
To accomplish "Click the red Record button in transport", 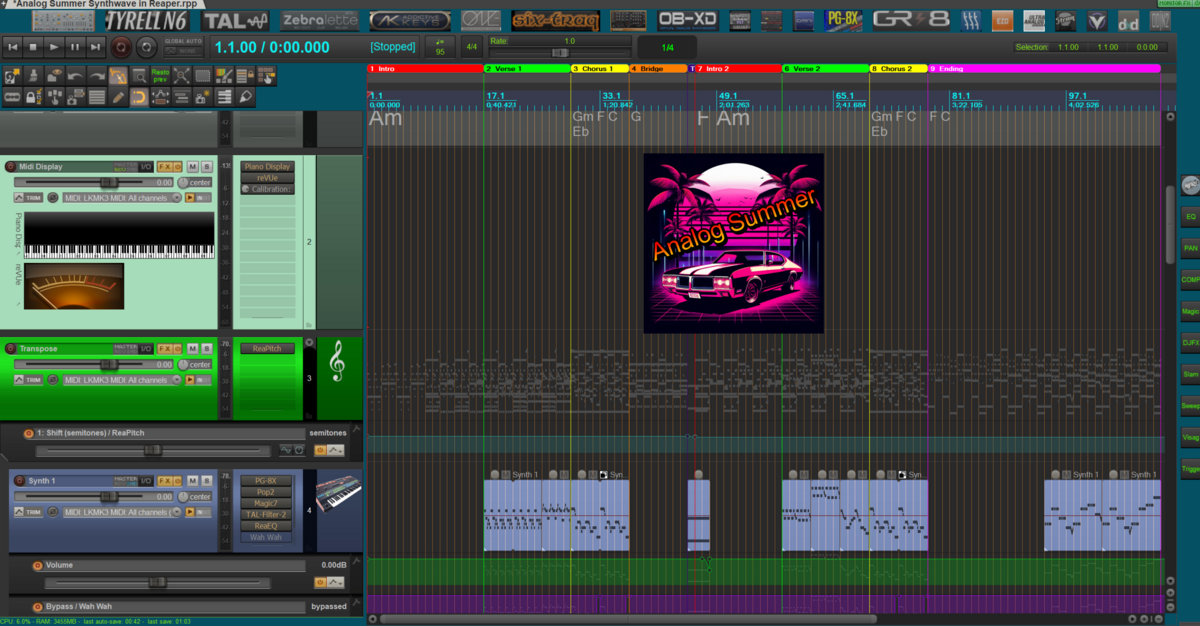I will 121,46.
